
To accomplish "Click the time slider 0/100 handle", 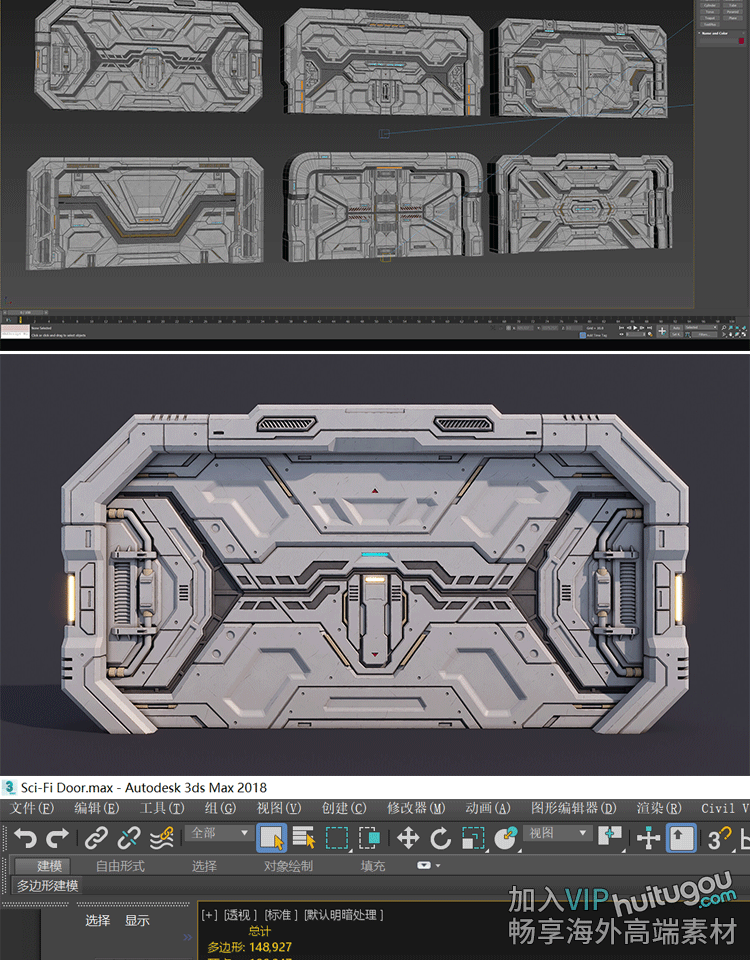I will coord(28,312).
